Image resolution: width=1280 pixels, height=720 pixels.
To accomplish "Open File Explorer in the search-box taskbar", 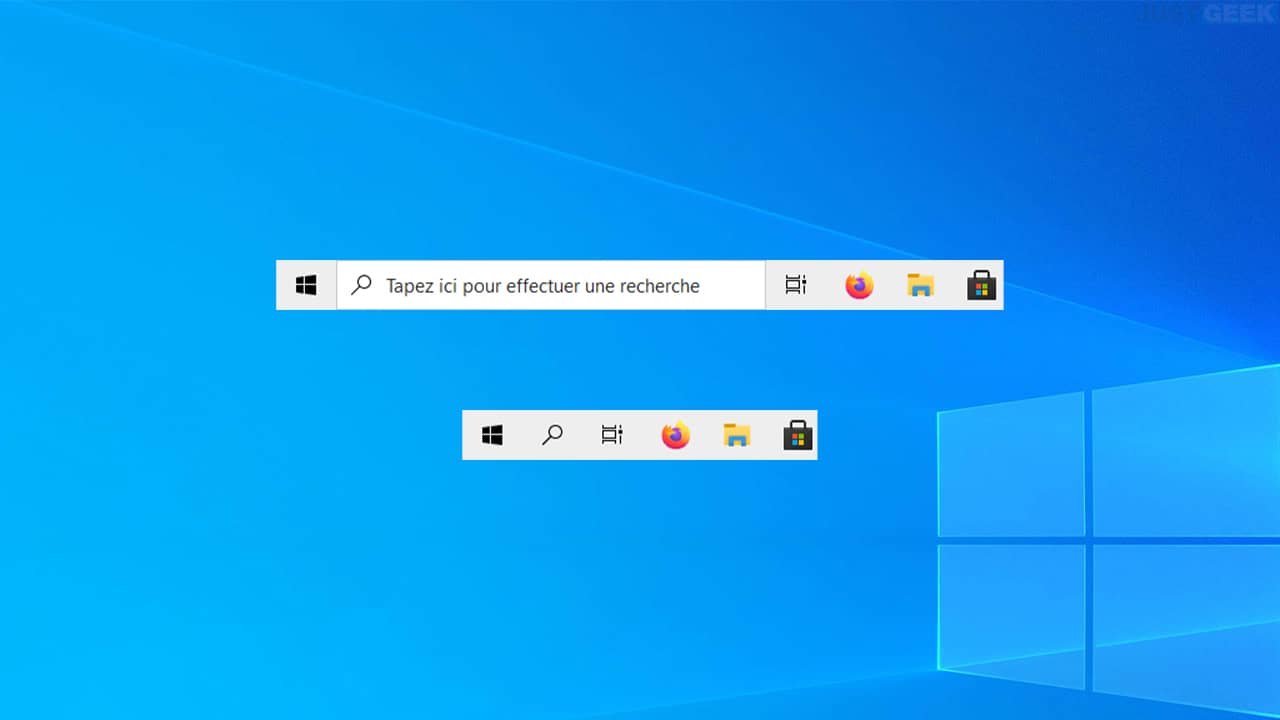I will click(x=920, y=286).
